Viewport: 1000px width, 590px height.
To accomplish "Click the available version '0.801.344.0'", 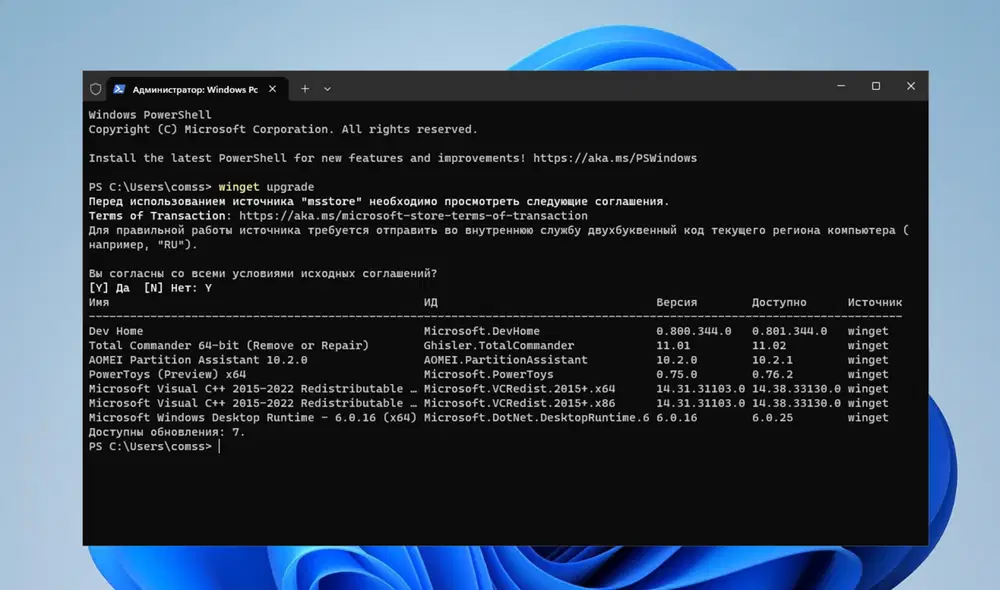I will point(789,331).
